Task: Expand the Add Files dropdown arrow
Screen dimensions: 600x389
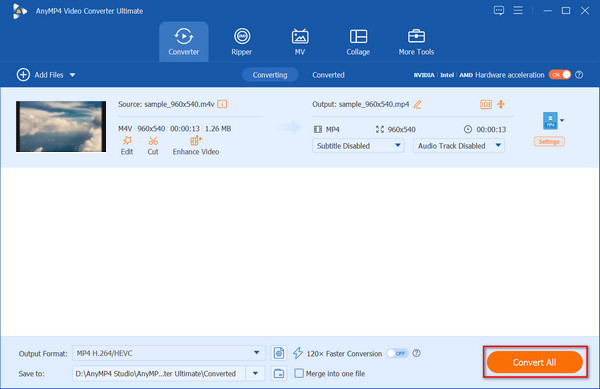Action: pyautogui.click(x=72, y=75)
